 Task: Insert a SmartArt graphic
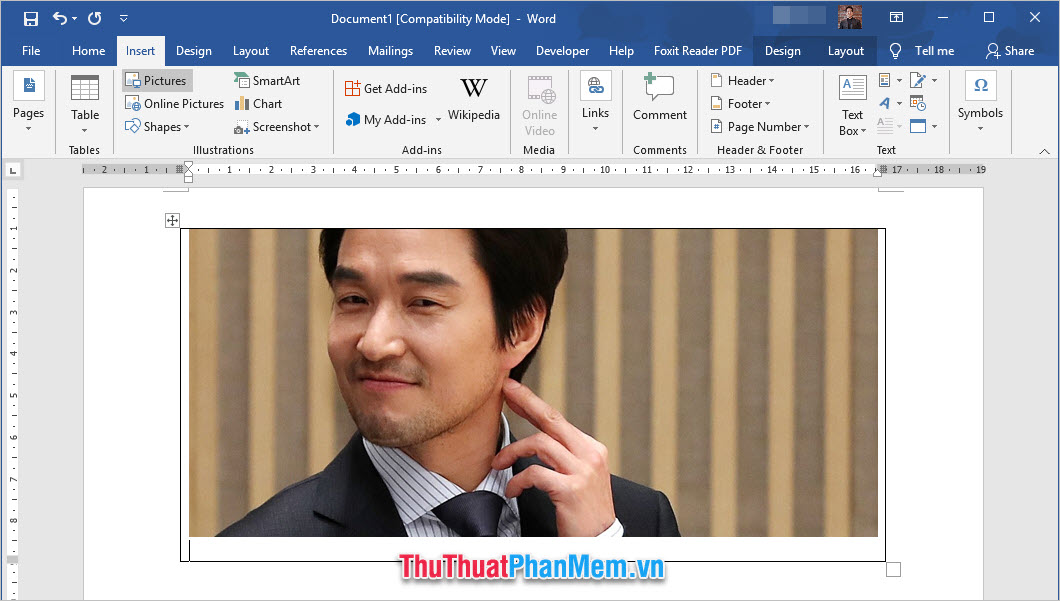point(263,80)
